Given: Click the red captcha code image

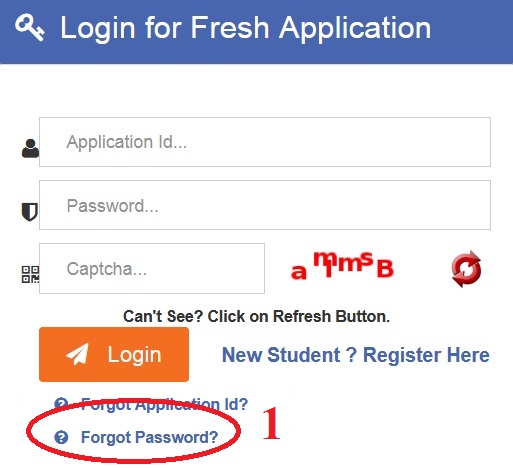Looking at the screenshot, I should [342, 266].
